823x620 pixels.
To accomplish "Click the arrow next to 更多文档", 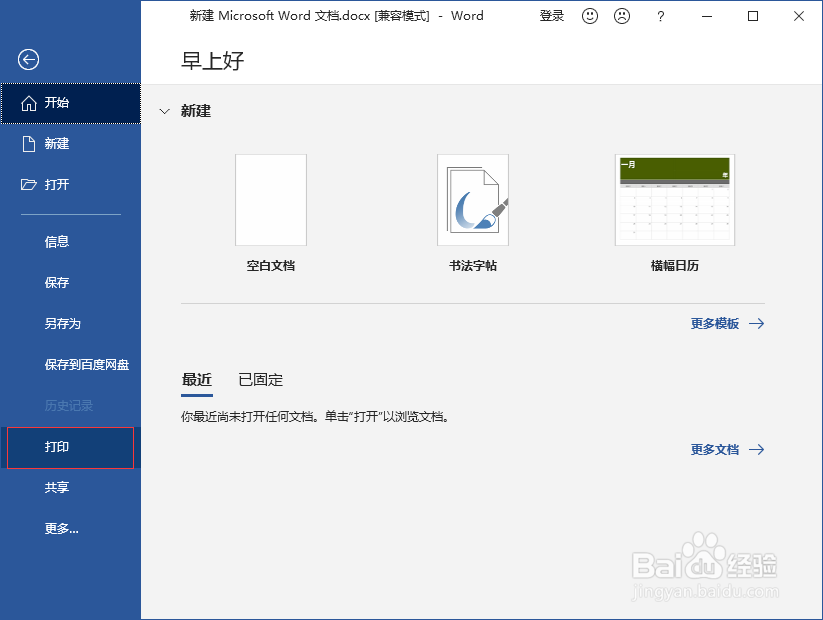I will (x=756, y=449).
